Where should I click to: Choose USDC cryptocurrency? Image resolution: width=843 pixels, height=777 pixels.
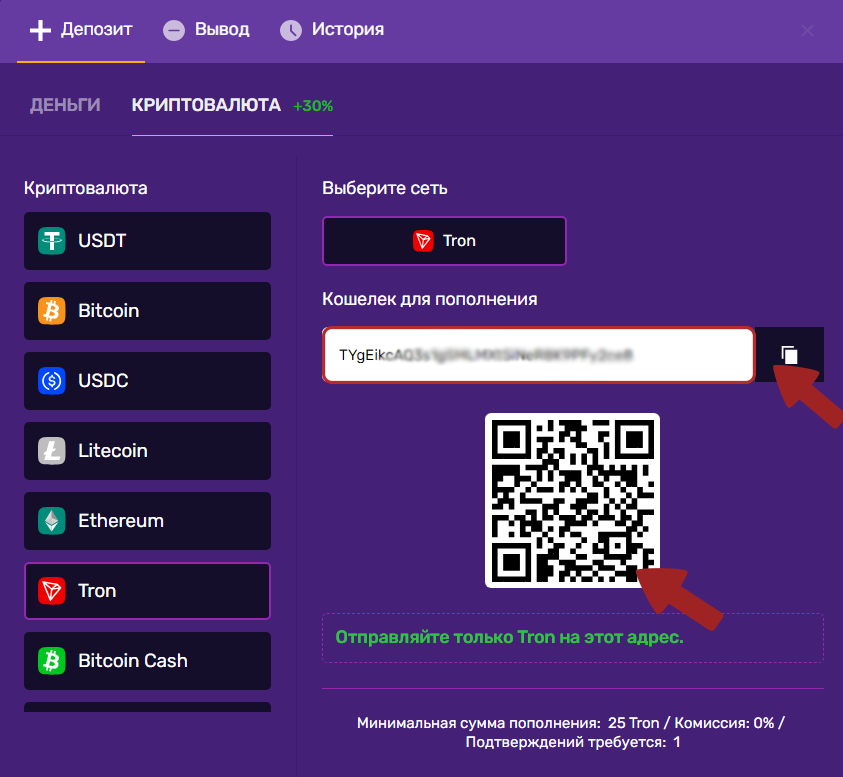coord(147,381)
